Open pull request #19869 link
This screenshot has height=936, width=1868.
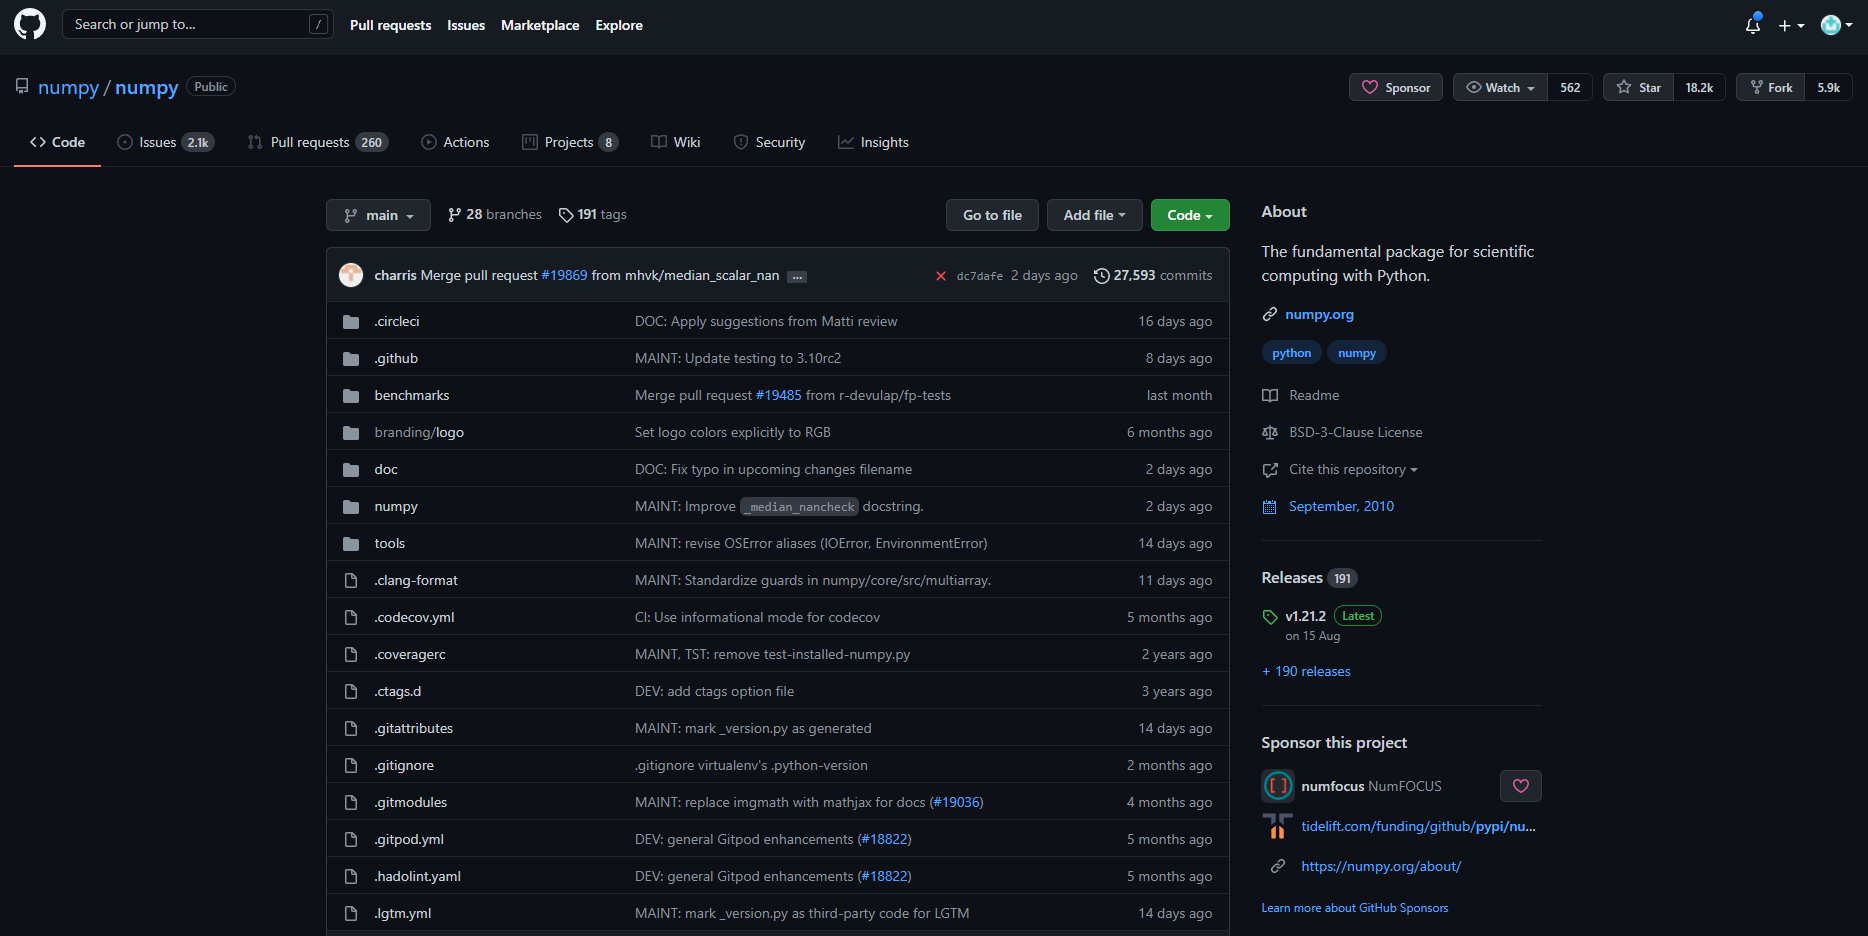tap(564, 276)
